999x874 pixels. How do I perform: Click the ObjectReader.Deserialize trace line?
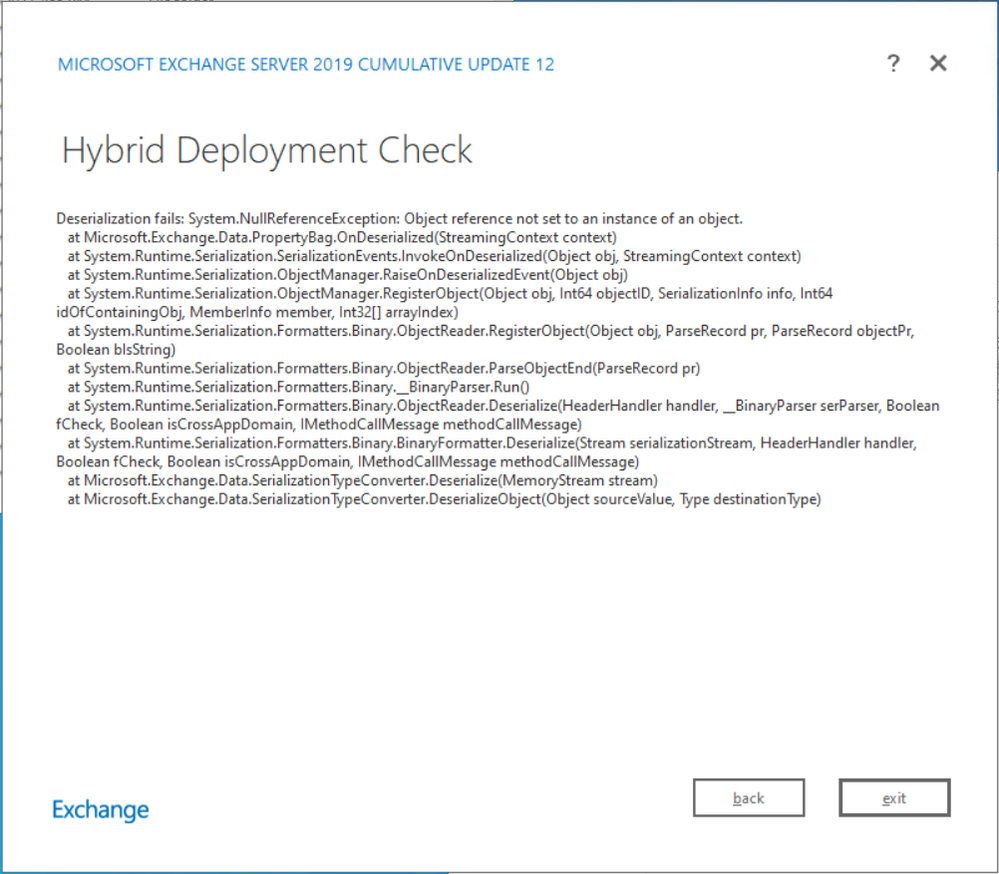click(503, 406)
